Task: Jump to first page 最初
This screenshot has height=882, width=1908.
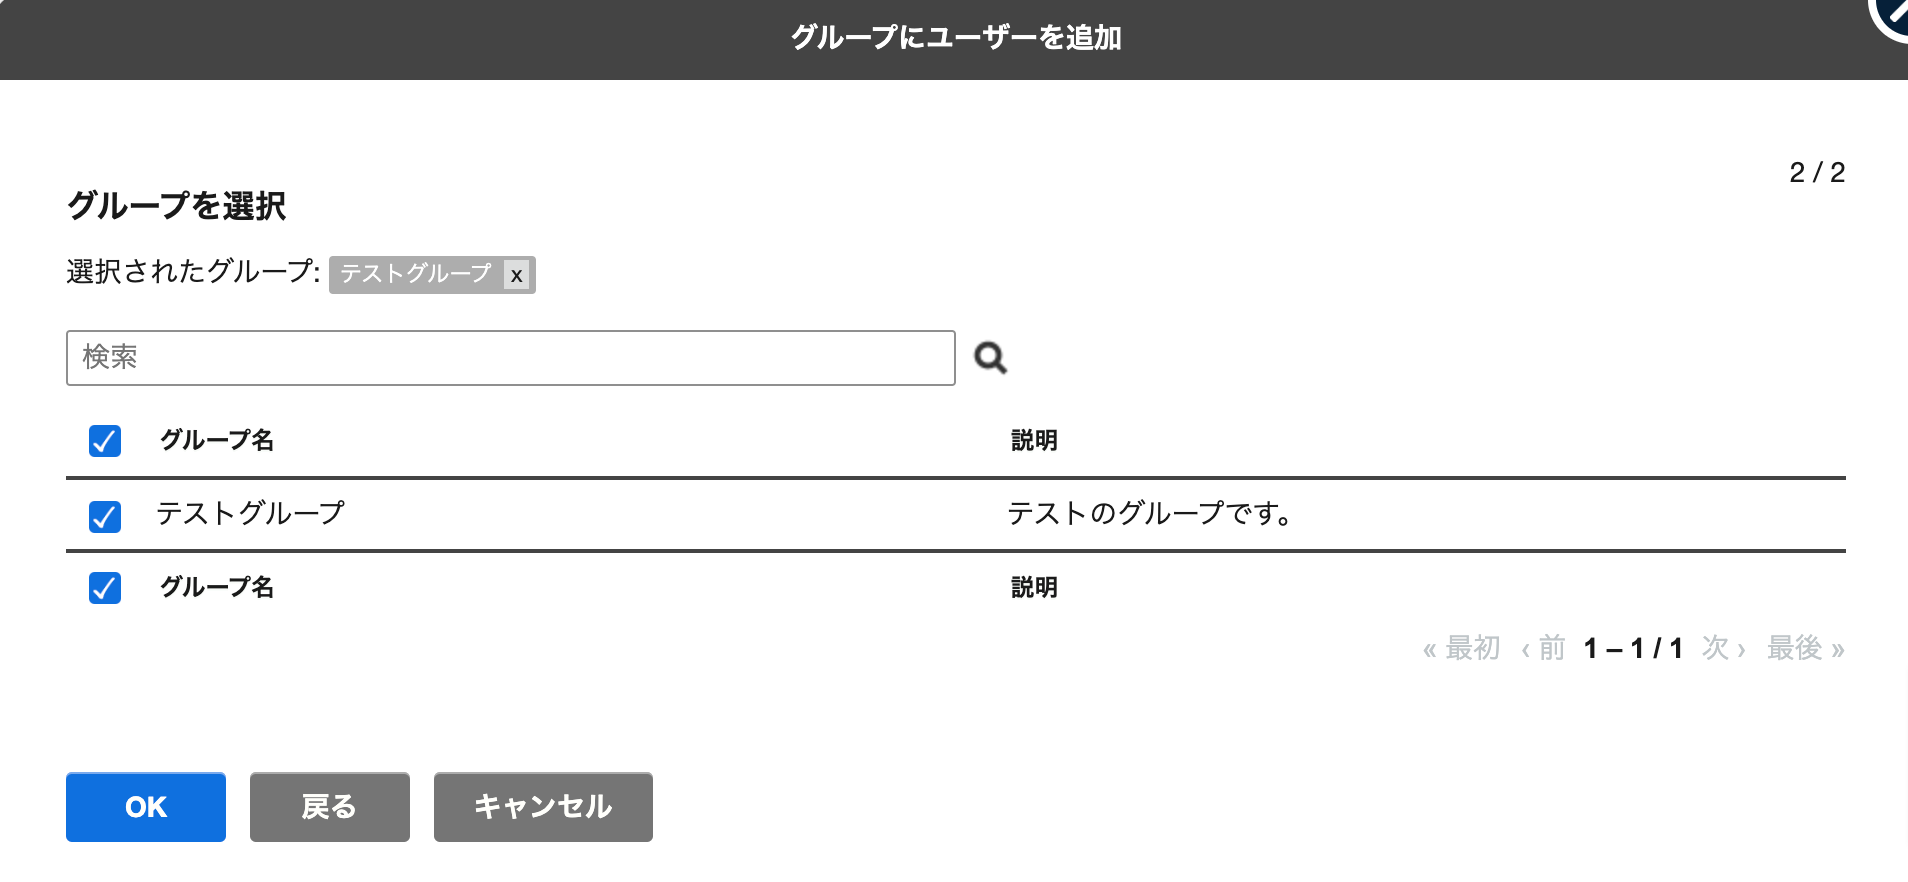Action: [x=1461, y=649]
